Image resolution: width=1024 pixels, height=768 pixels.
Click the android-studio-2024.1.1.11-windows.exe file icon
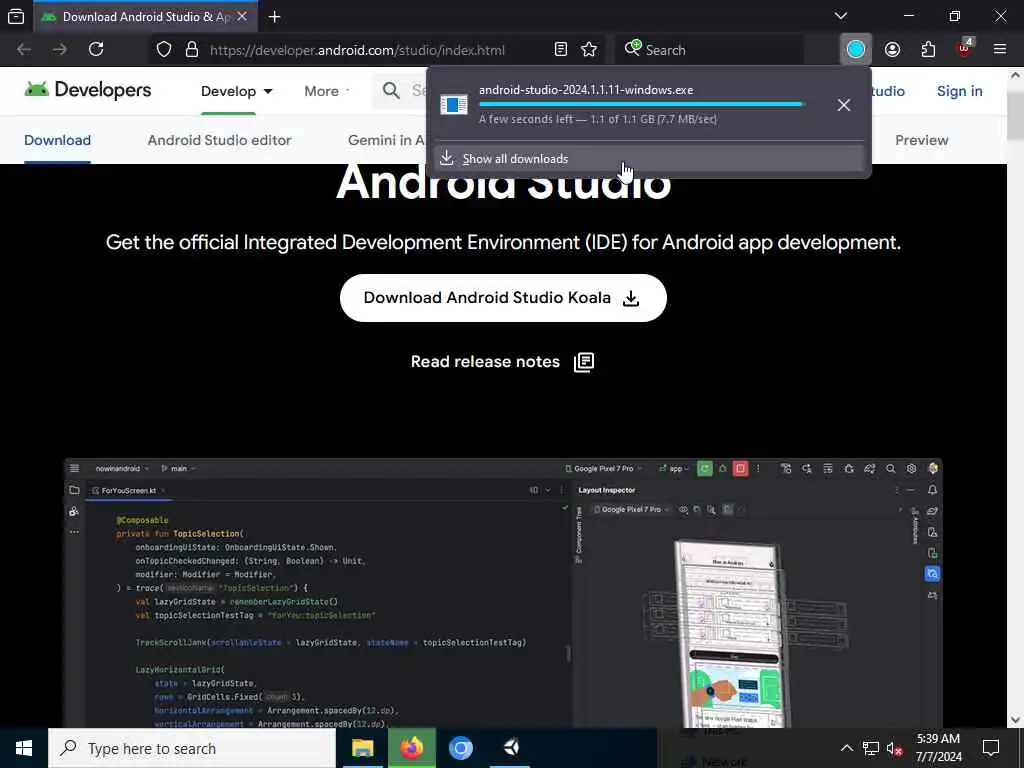[454, 105]
